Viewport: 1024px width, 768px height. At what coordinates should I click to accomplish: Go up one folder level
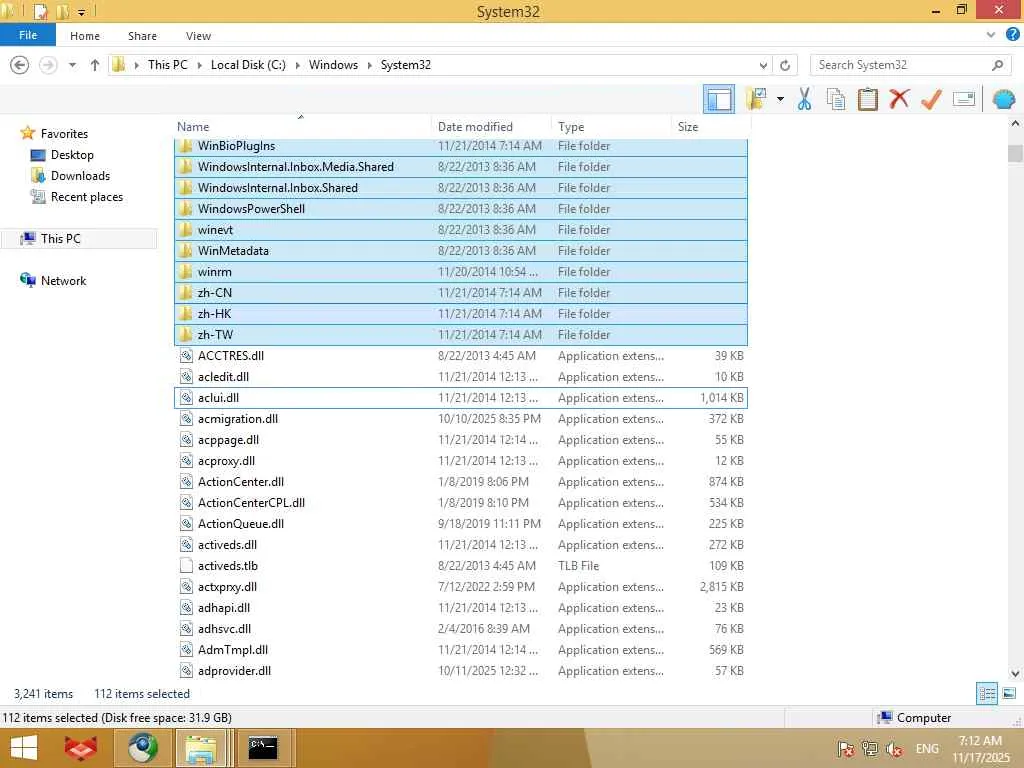coord(95,65)
